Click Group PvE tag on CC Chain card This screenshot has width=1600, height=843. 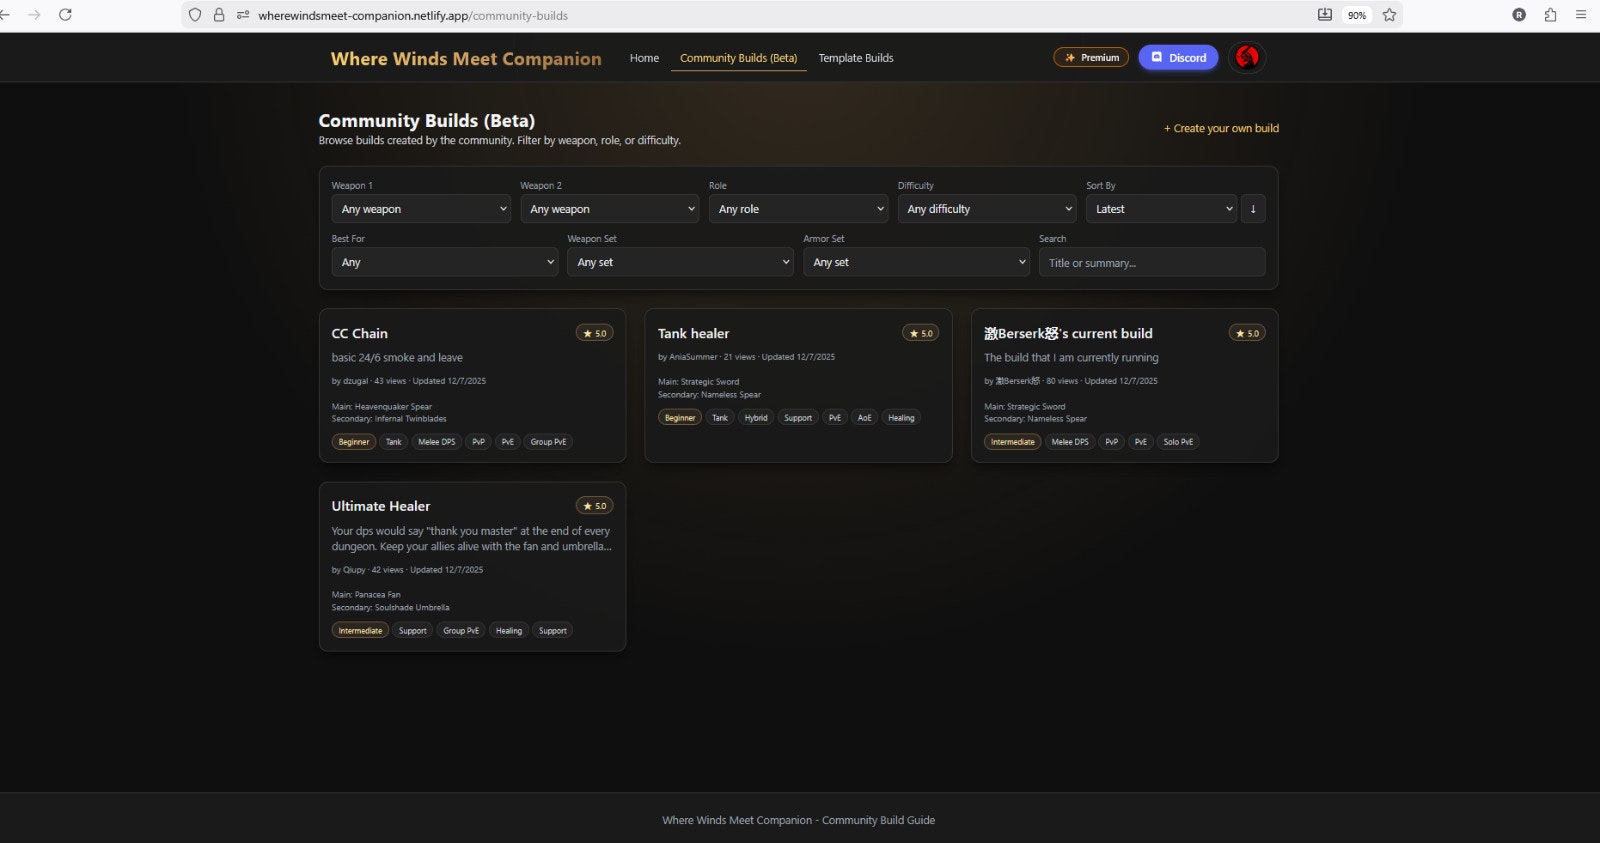[x=548, y=442]
